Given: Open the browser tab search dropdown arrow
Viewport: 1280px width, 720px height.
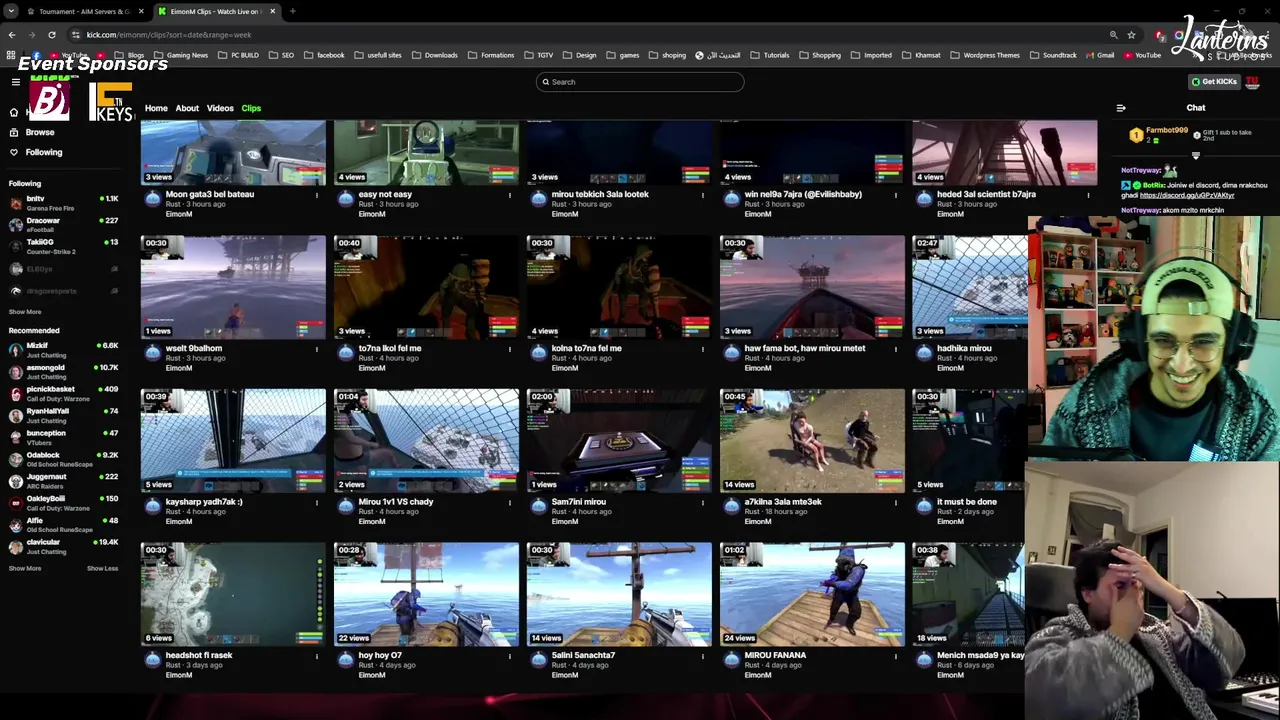Looking at the screenshot, I should pos(13,11).
